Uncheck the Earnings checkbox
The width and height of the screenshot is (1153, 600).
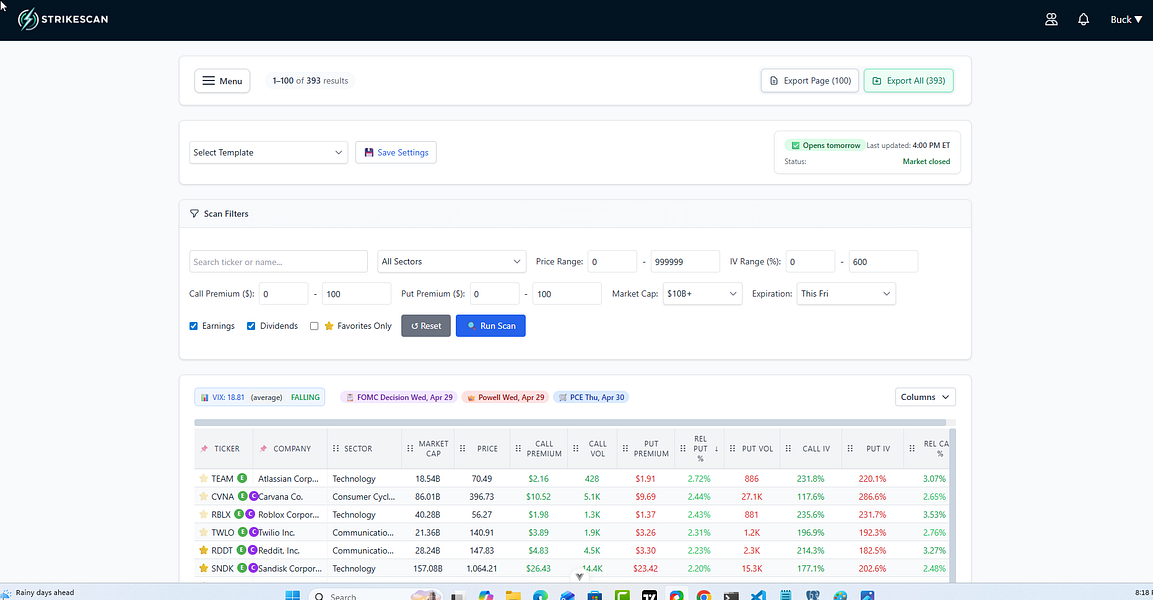coord(193,326)
